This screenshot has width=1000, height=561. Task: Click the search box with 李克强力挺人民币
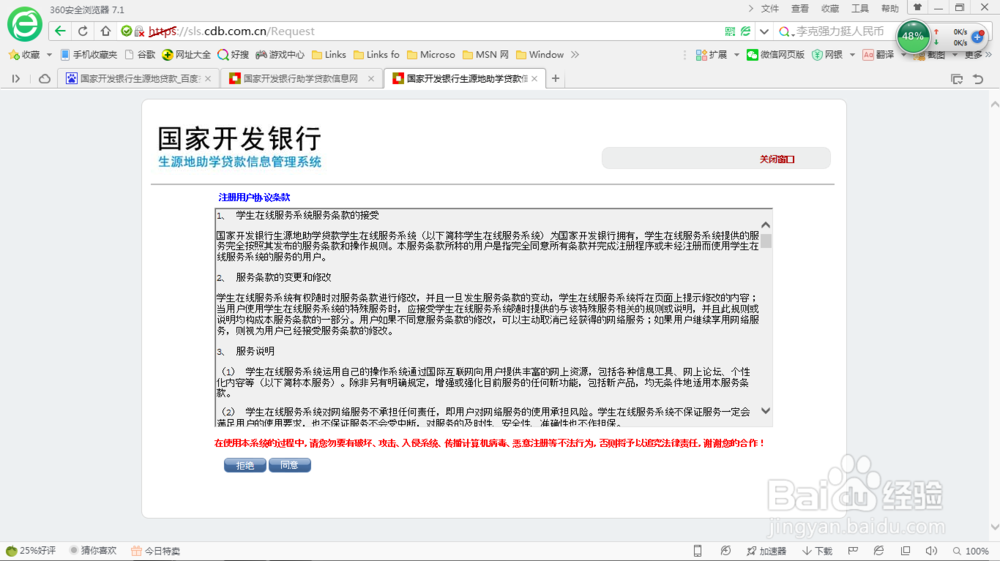841,31
